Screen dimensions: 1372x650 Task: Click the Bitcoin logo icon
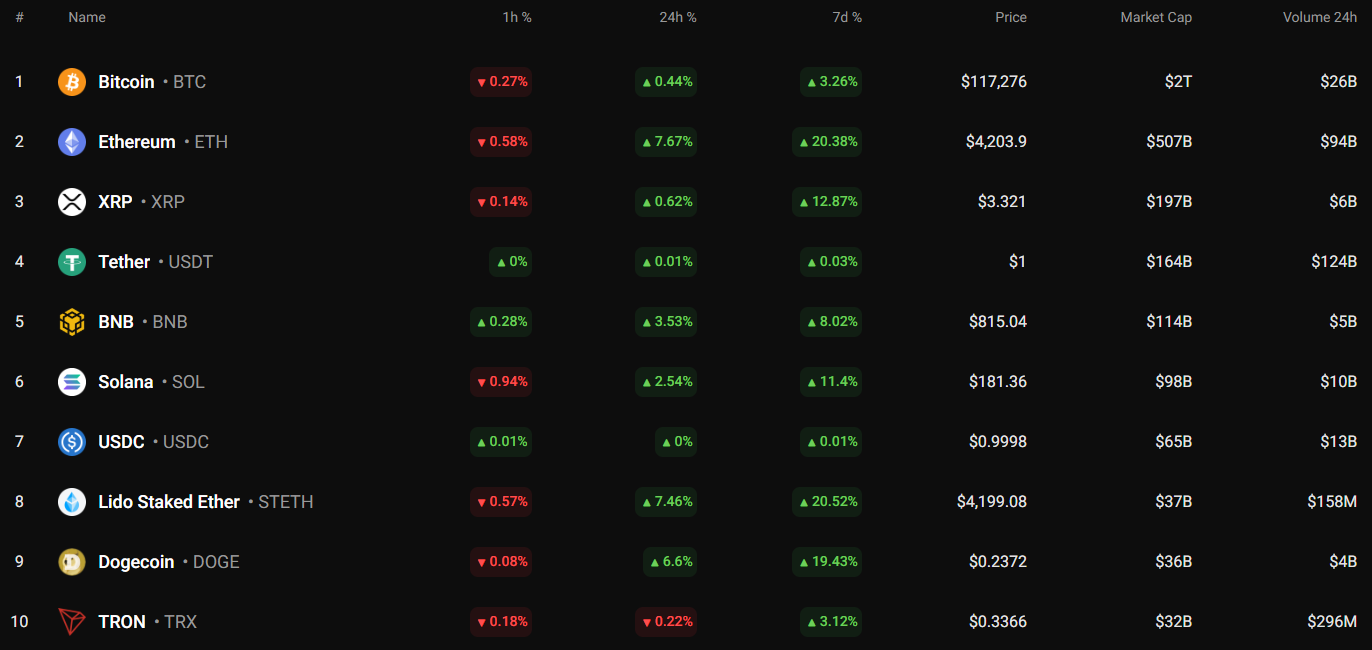tap(71, 81)
